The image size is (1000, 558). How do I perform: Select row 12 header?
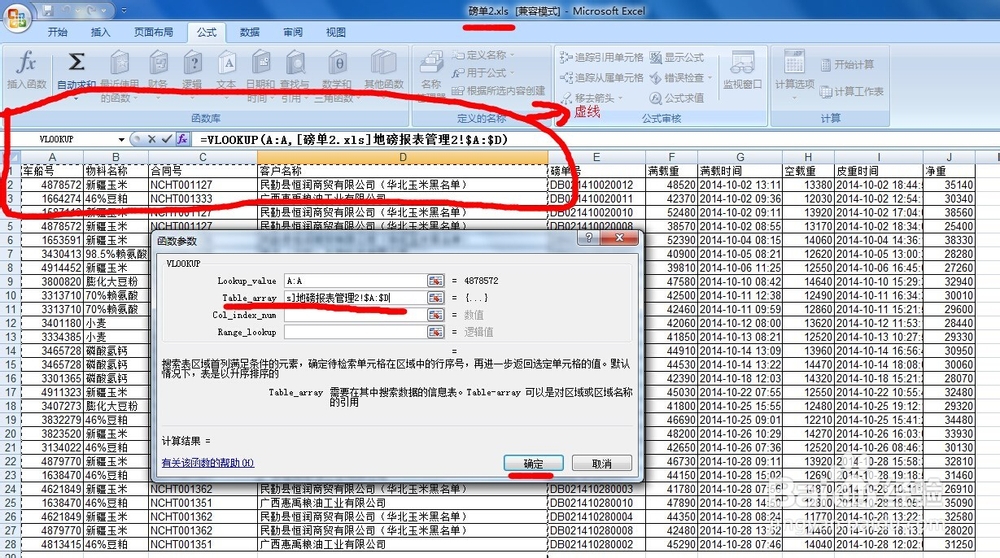(x=10, y=323)
